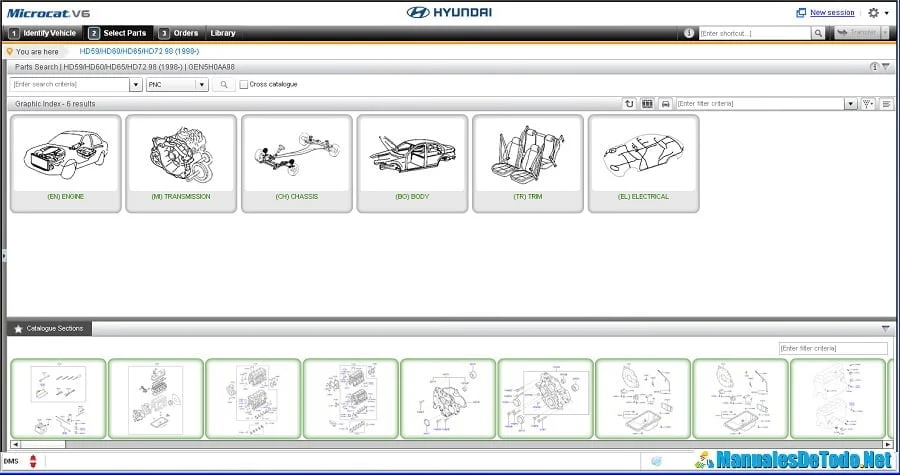Click the Catalogue Sections filter criteria field
The height and width of the screenshot is (475, 900).
(833, 348)
